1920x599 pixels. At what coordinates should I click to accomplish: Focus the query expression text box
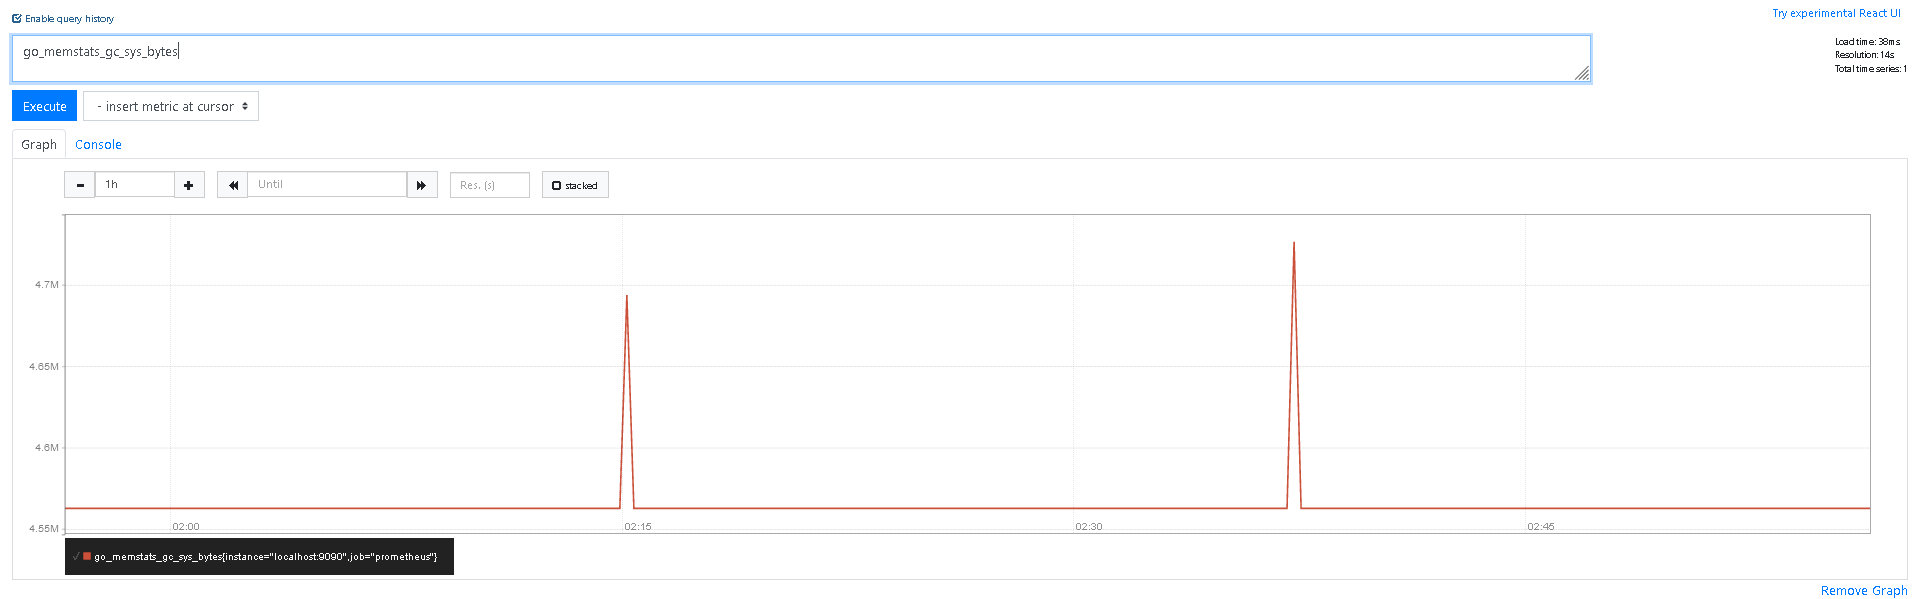[800, 59]
